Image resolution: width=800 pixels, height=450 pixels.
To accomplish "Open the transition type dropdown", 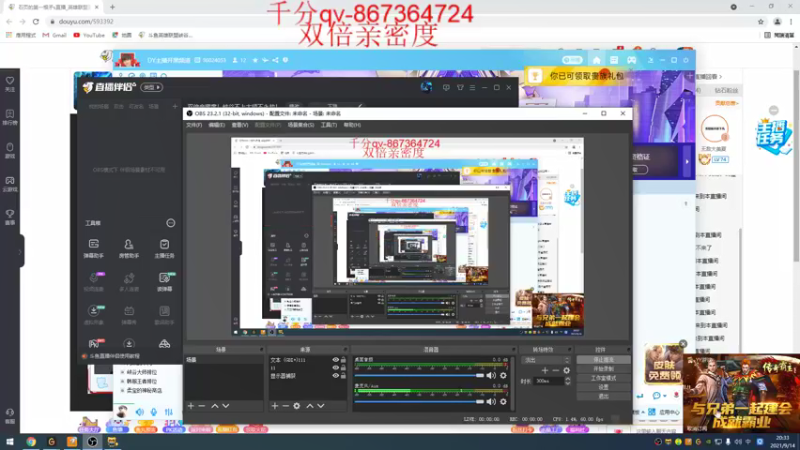I will (x=546, y=360).
